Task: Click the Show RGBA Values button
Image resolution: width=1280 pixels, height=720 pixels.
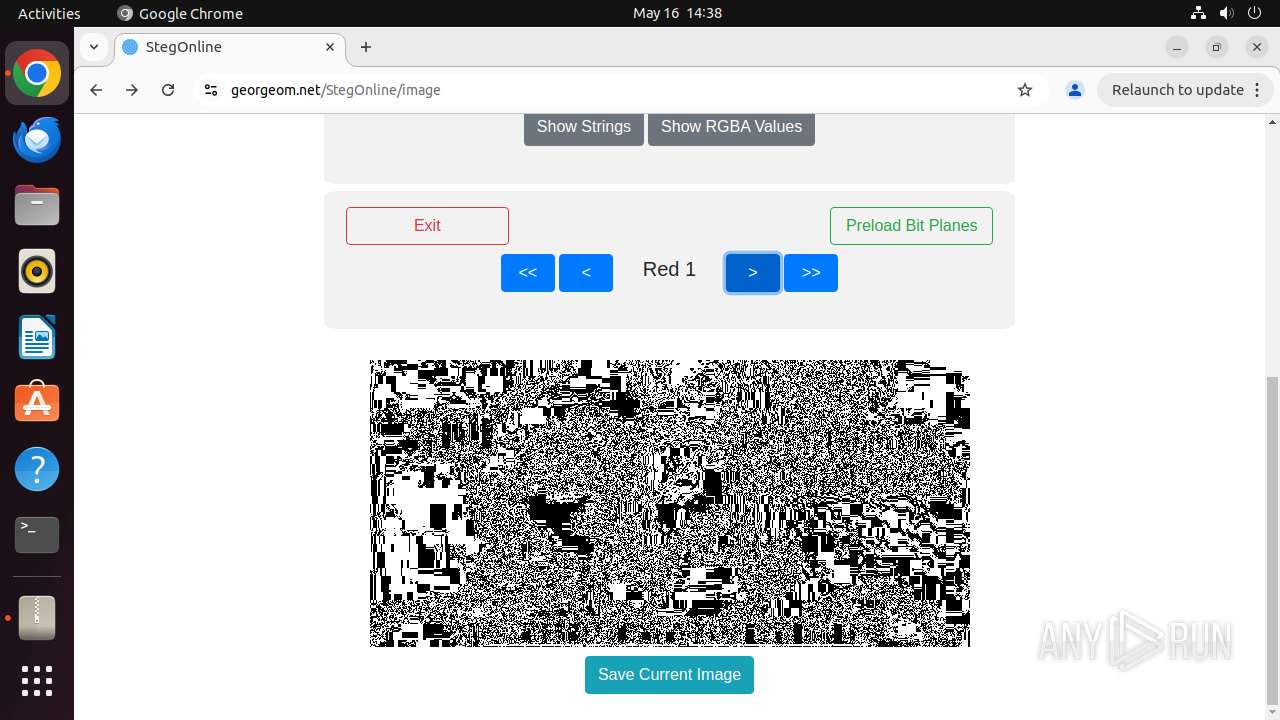Action: pos(731,127)
